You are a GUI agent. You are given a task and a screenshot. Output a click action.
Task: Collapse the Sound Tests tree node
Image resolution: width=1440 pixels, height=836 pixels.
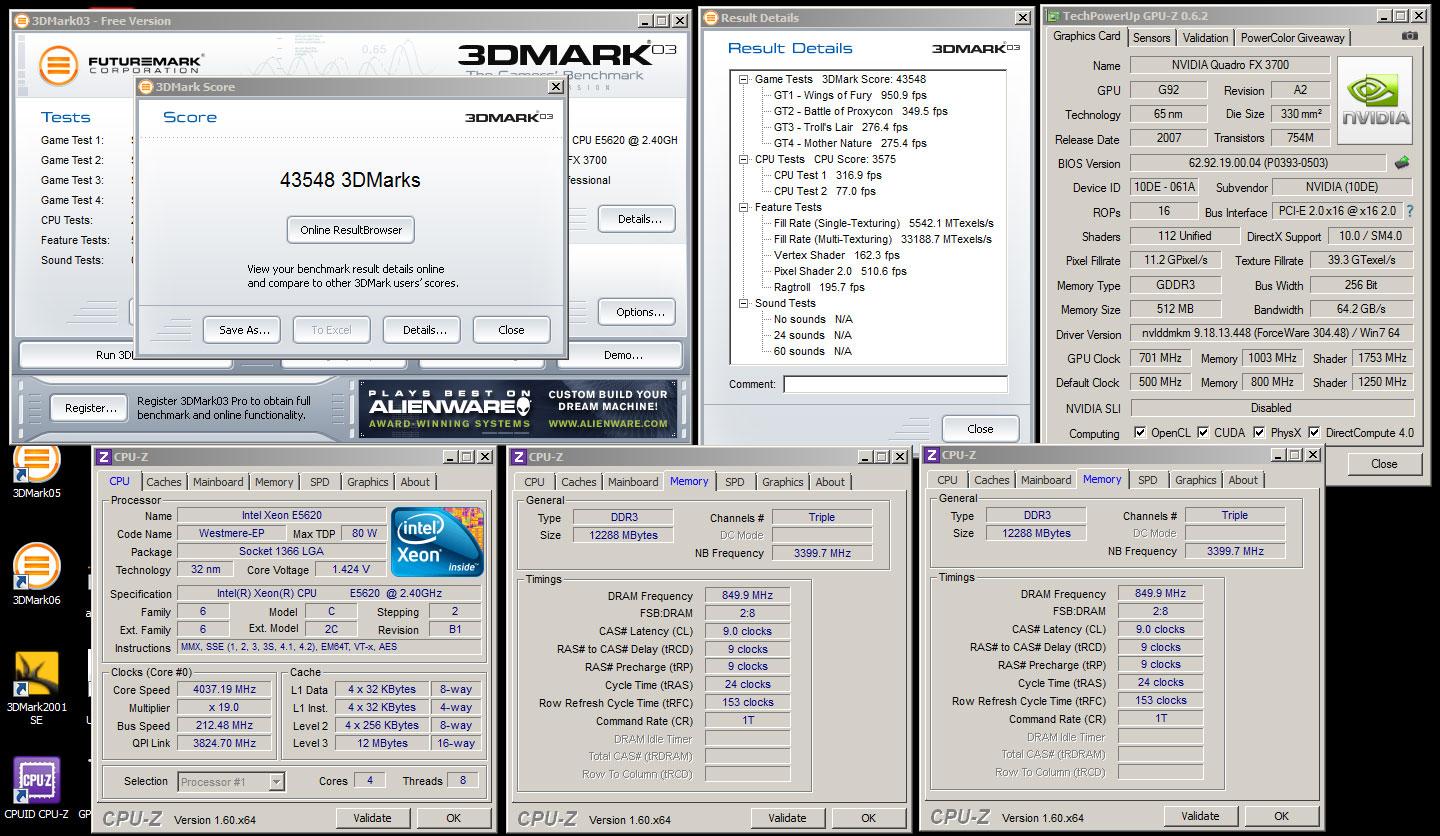coord(744,303)
